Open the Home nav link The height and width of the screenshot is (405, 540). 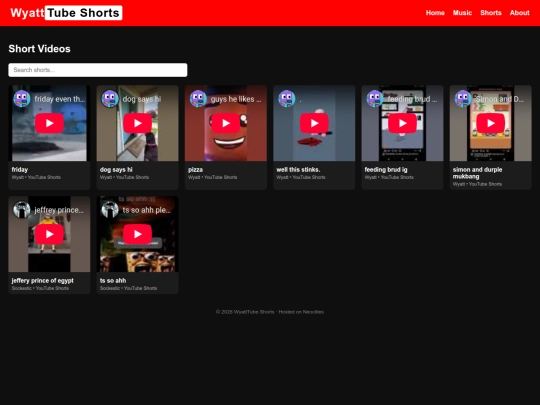coord(435,13)
